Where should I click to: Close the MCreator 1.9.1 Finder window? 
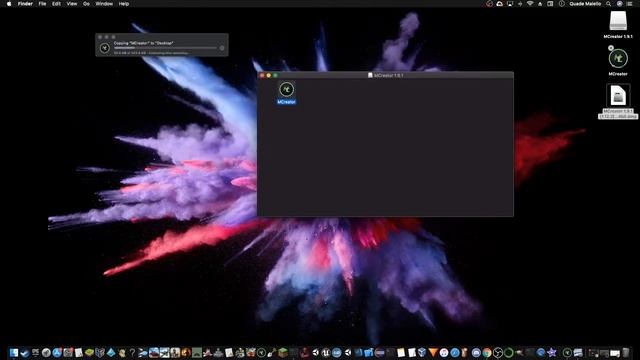point(262,75)
